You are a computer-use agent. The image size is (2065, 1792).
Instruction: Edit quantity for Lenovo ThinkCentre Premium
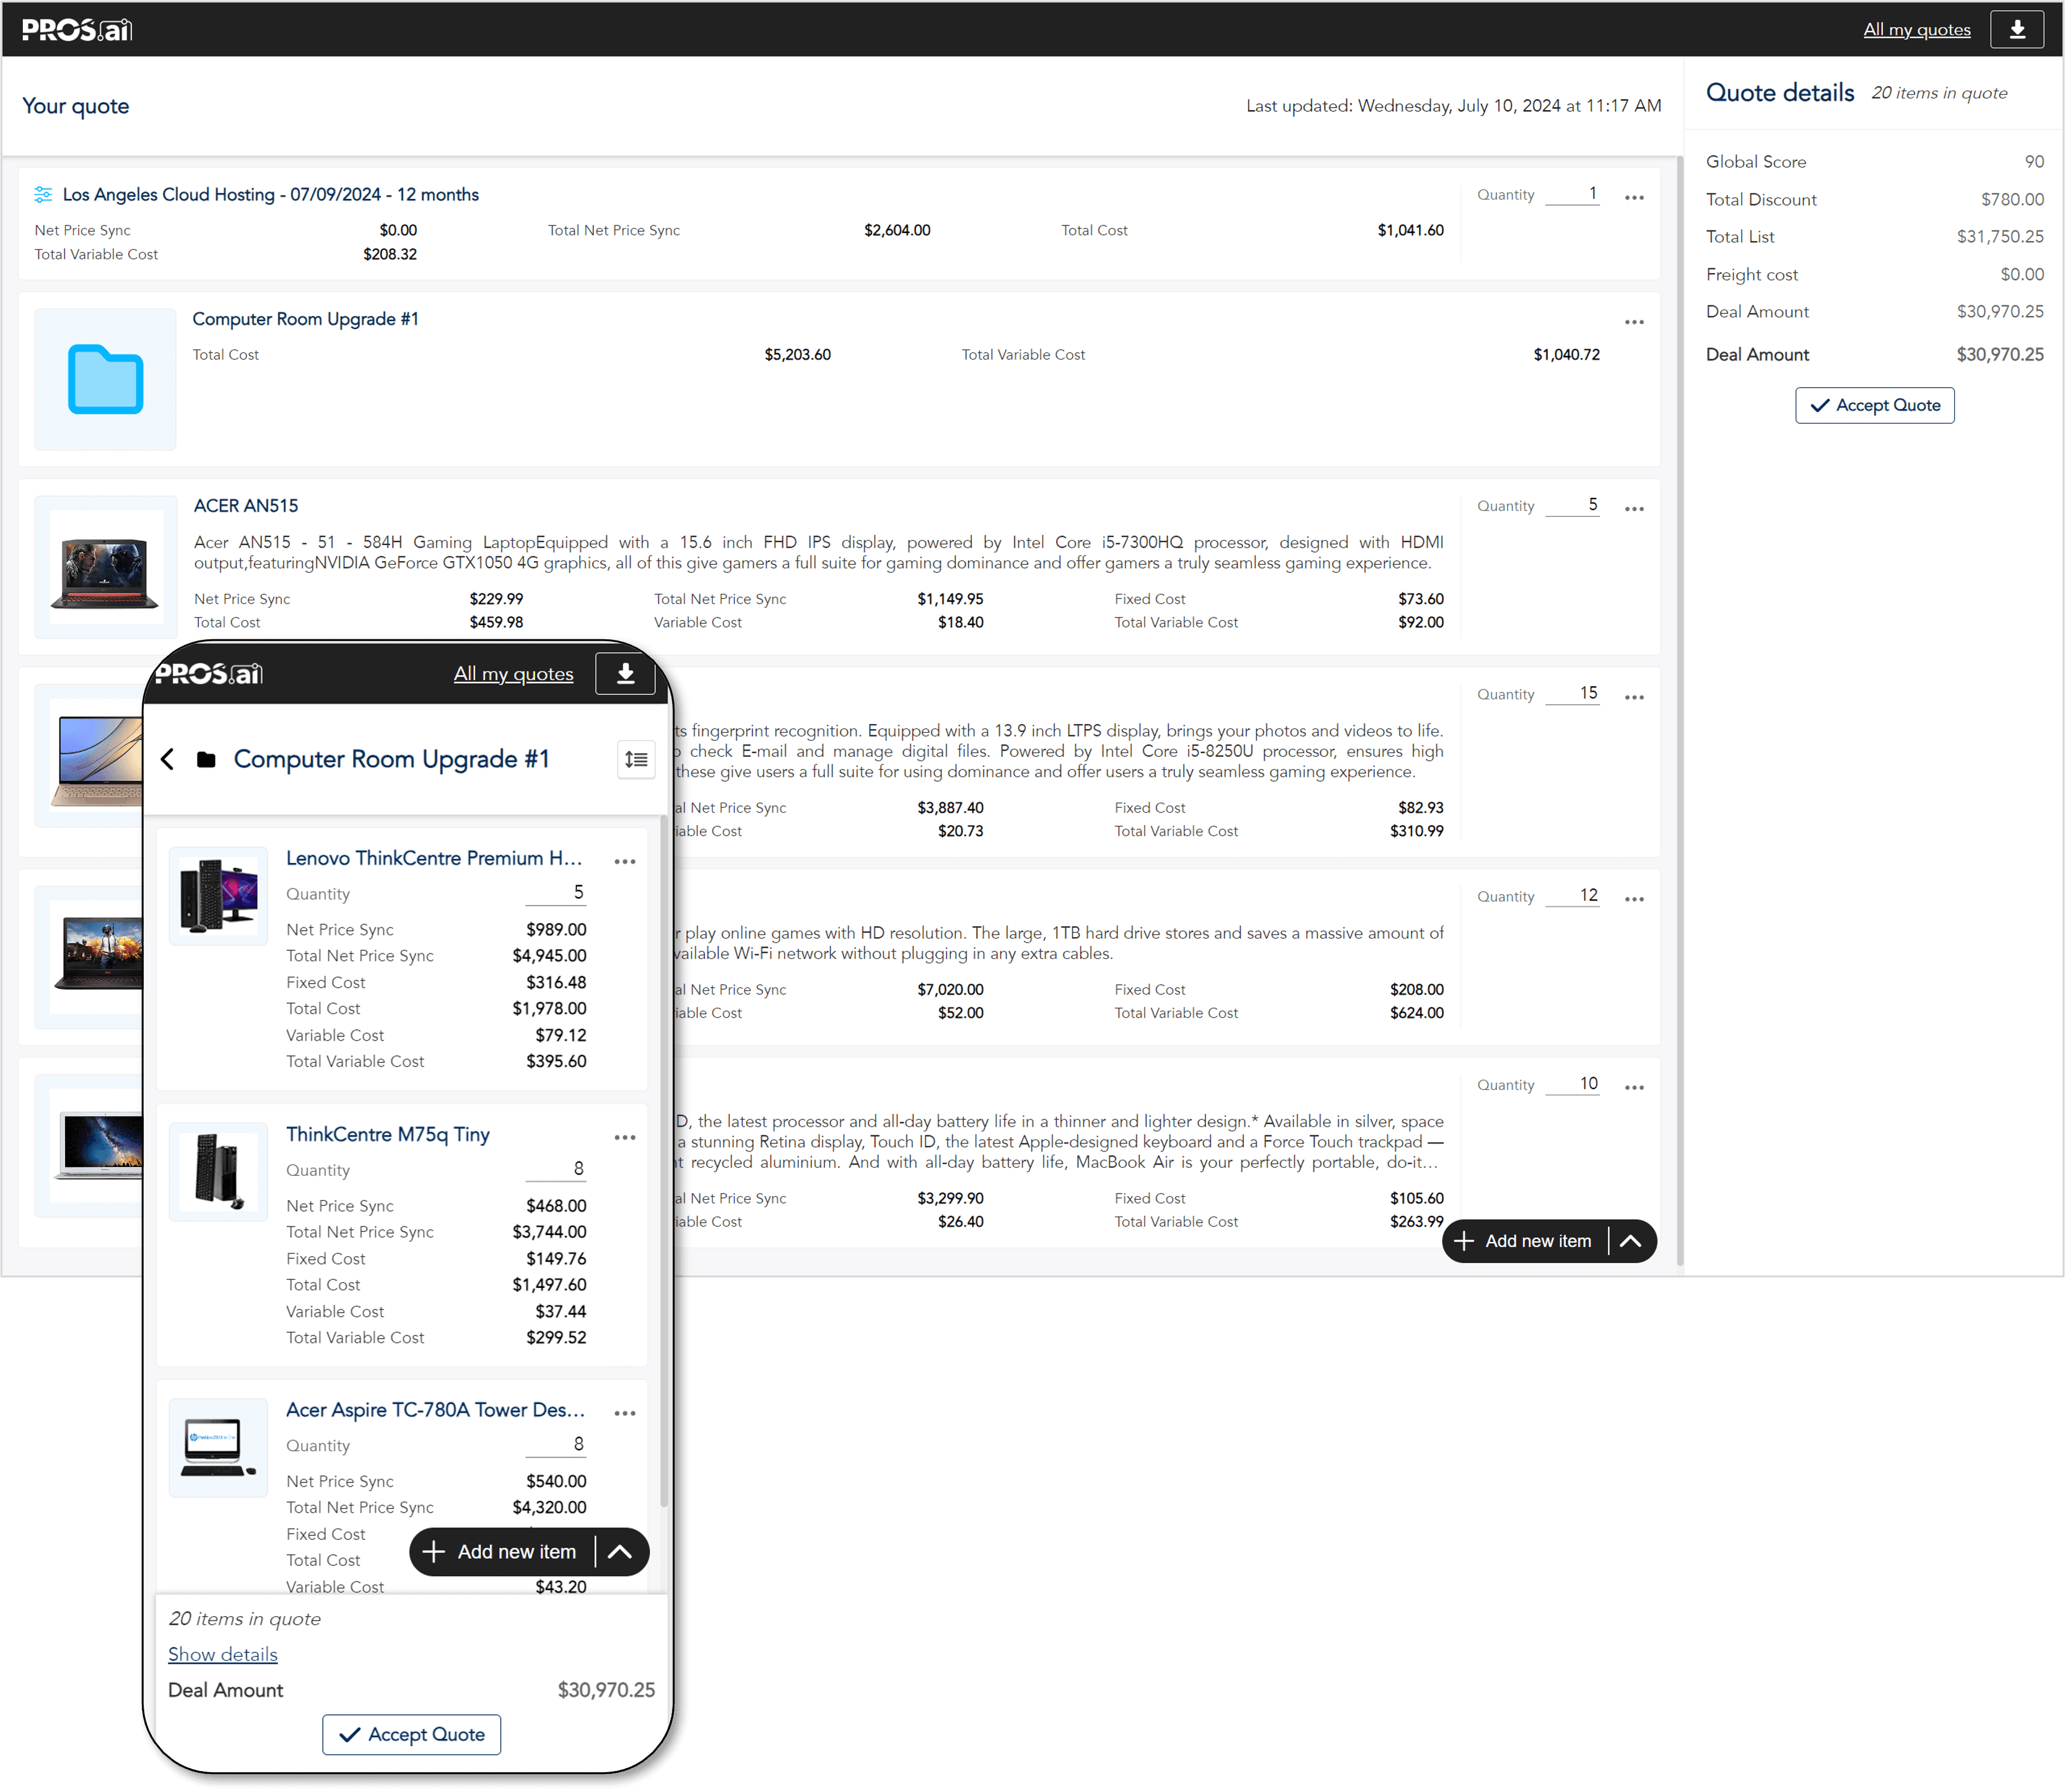556,892
